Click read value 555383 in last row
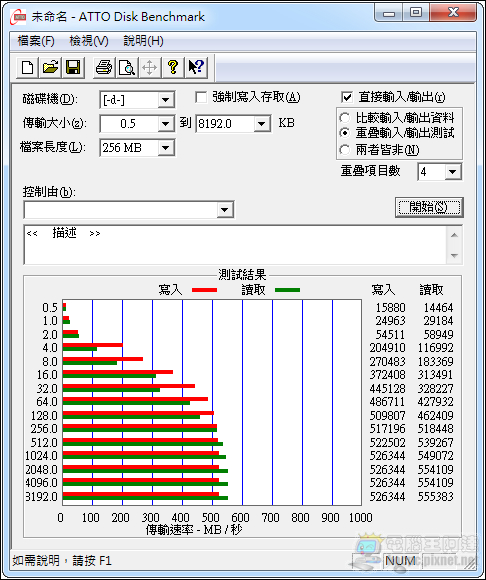Image resolution: width=486 pixels, height=580 pixels. pos(435,496)
